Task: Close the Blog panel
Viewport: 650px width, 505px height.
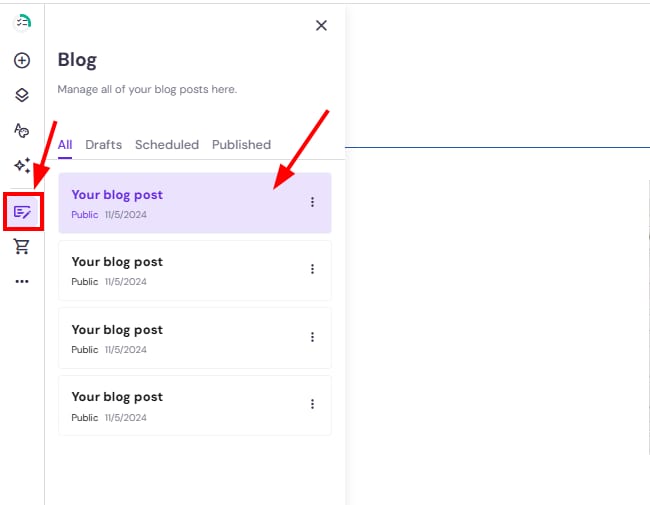Action: point(321,26)
